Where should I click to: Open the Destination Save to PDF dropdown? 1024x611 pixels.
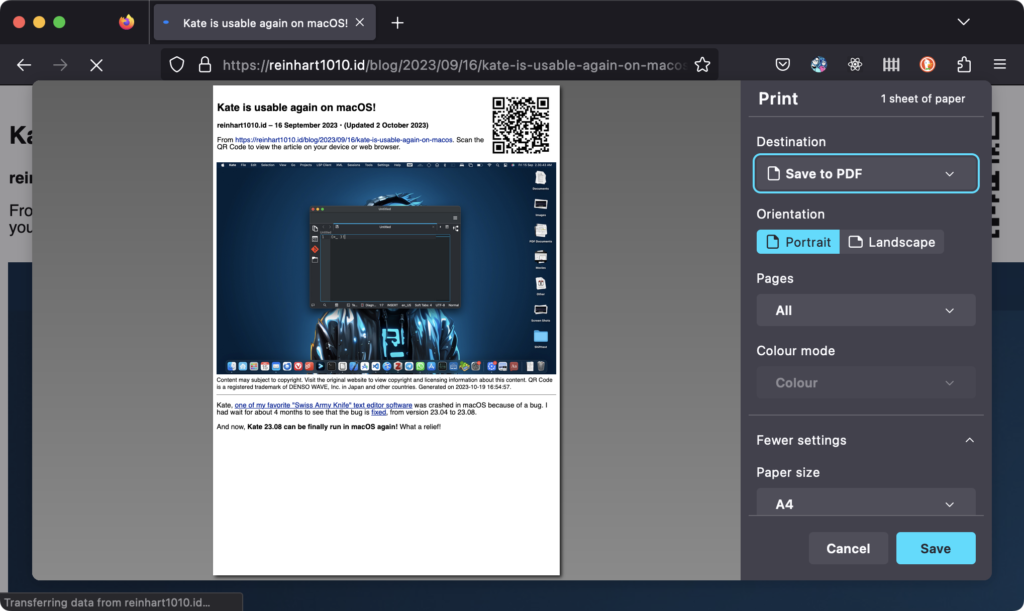click(865, 173)
